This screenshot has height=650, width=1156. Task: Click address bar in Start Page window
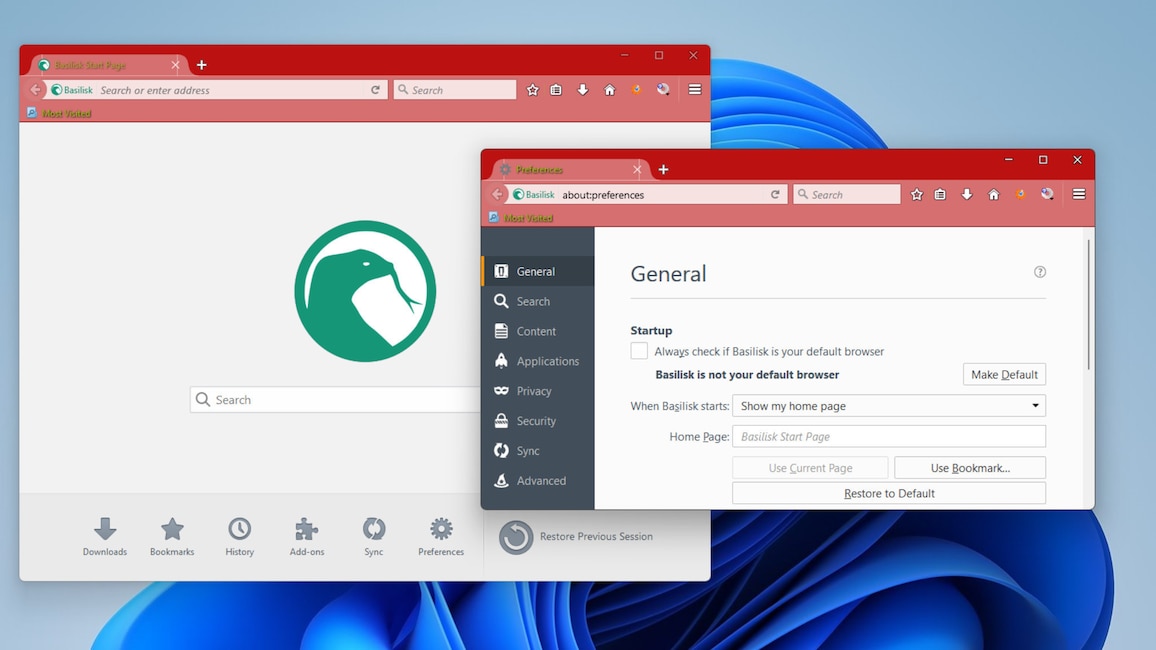coord(217,90)
